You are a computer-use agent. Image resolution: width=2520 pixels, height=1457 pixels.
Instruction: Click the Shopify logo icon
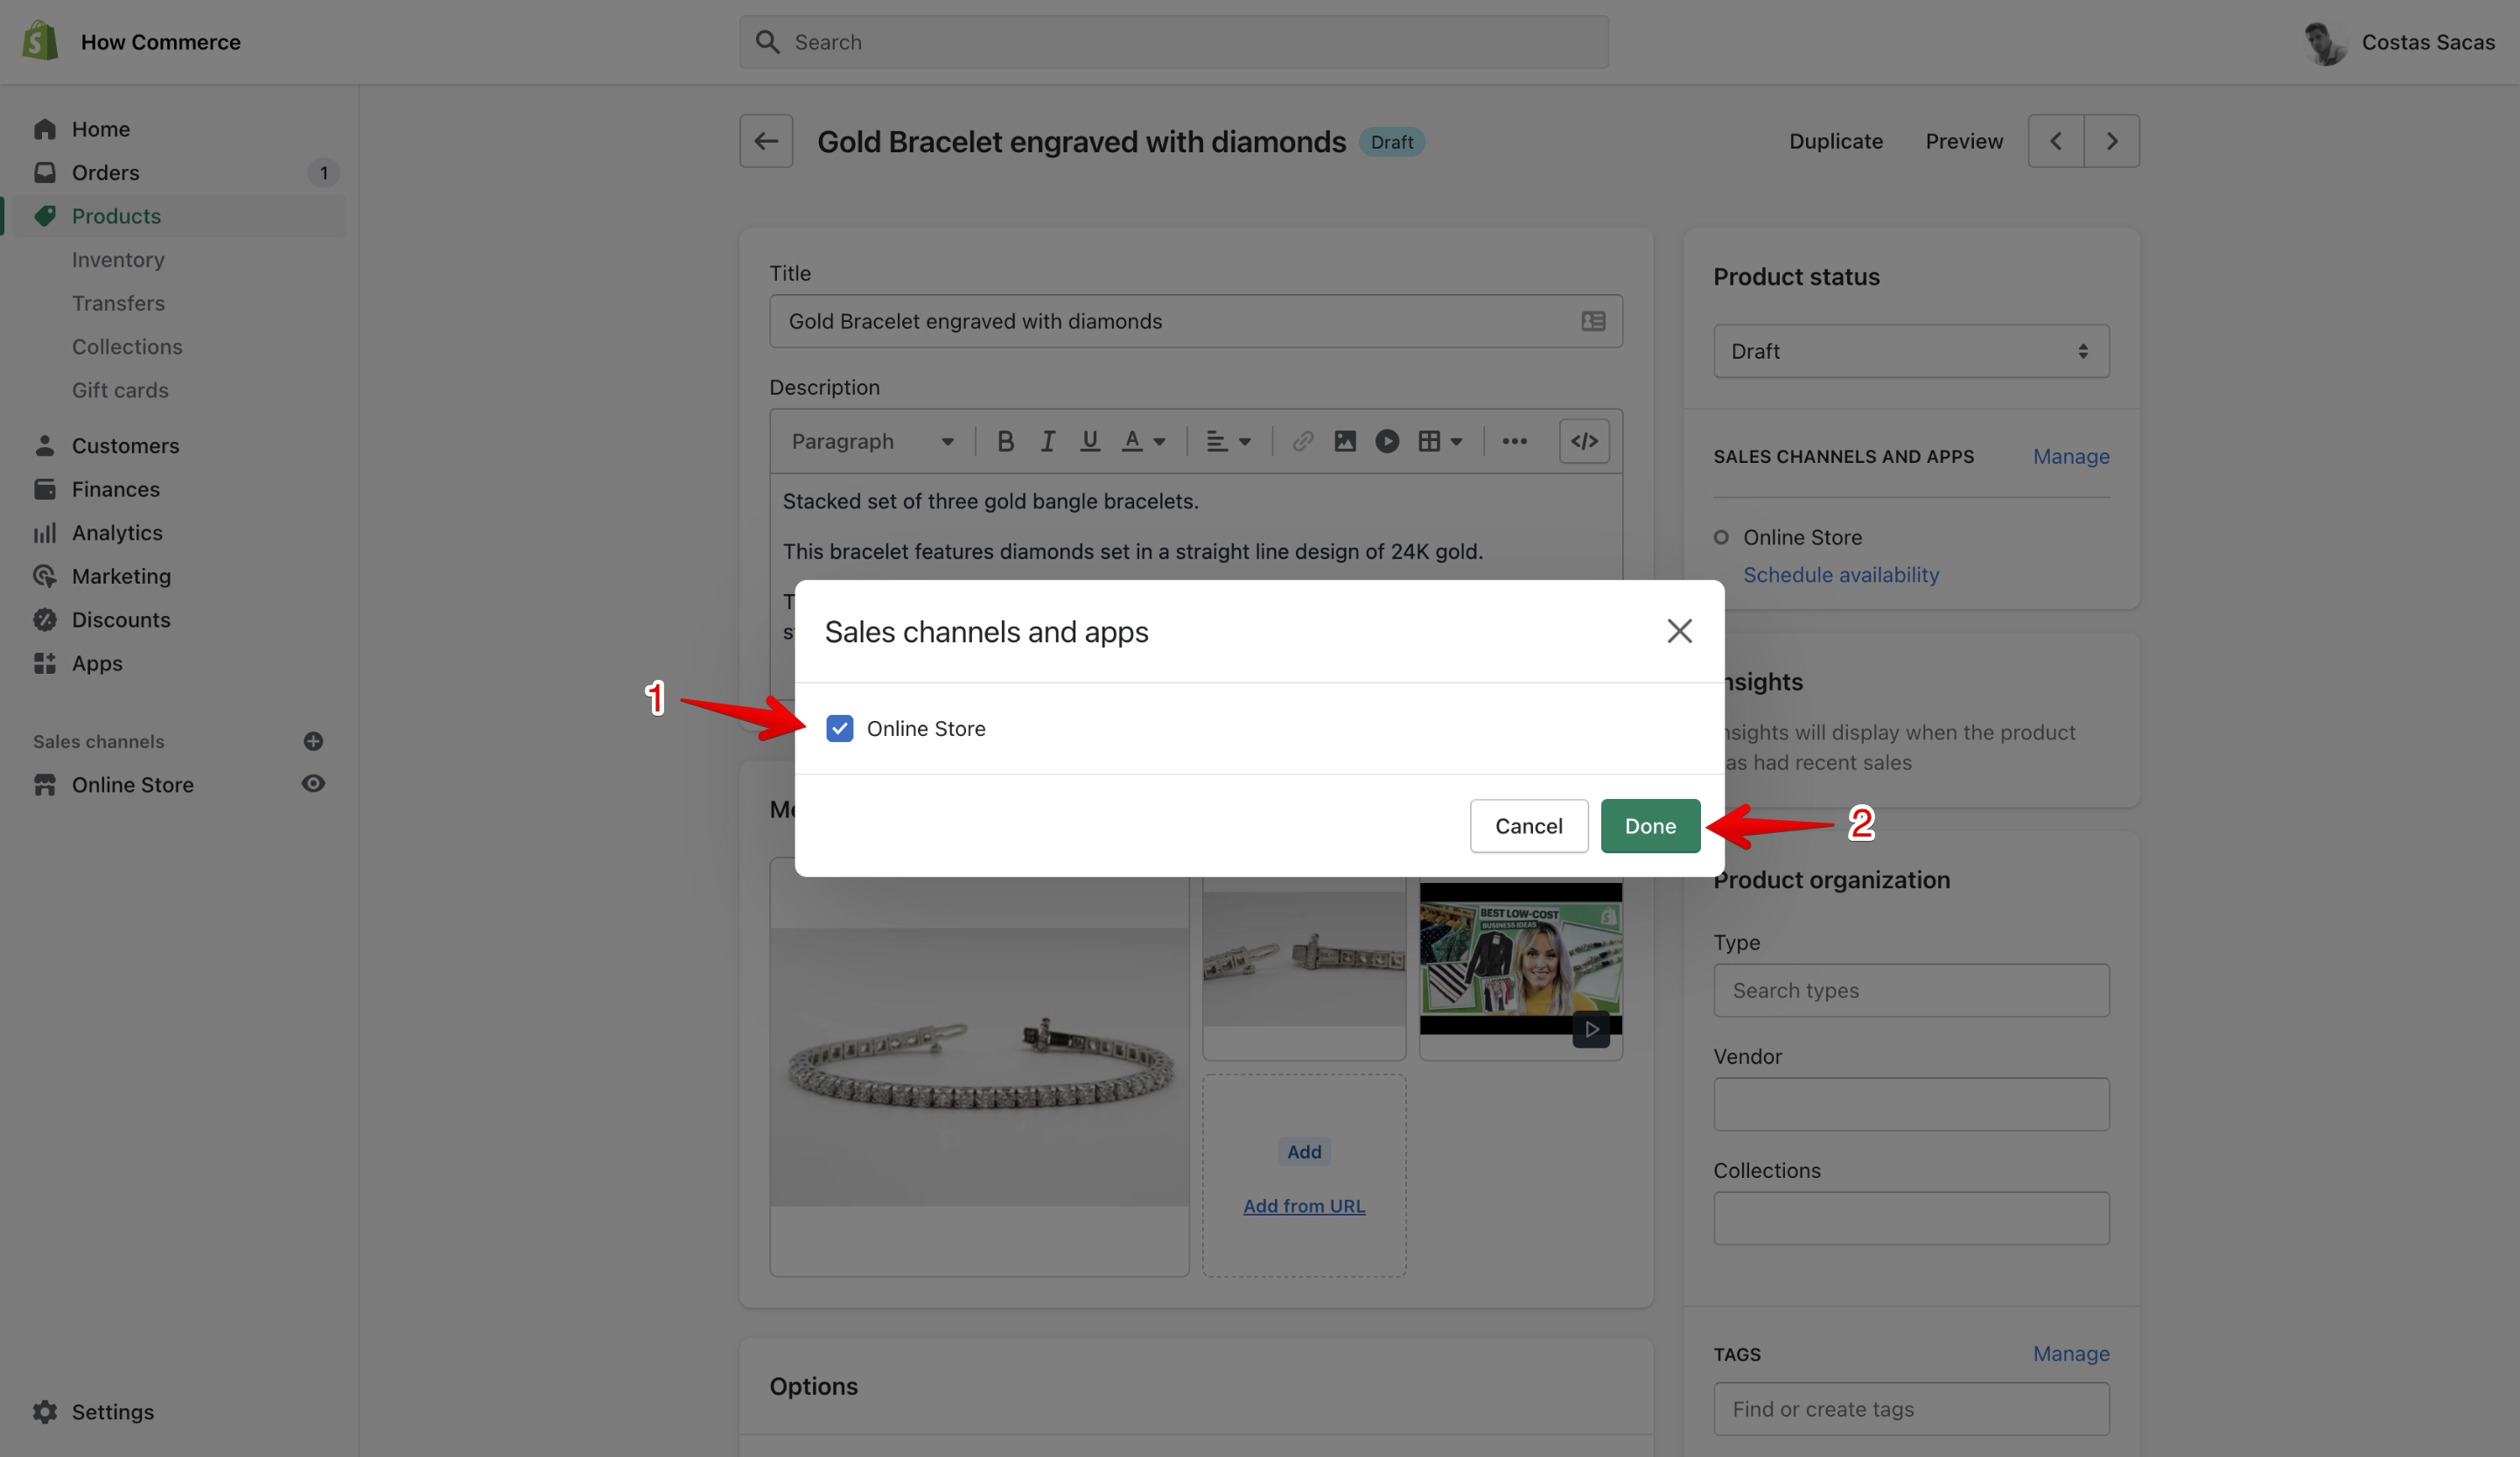[40, 41]
